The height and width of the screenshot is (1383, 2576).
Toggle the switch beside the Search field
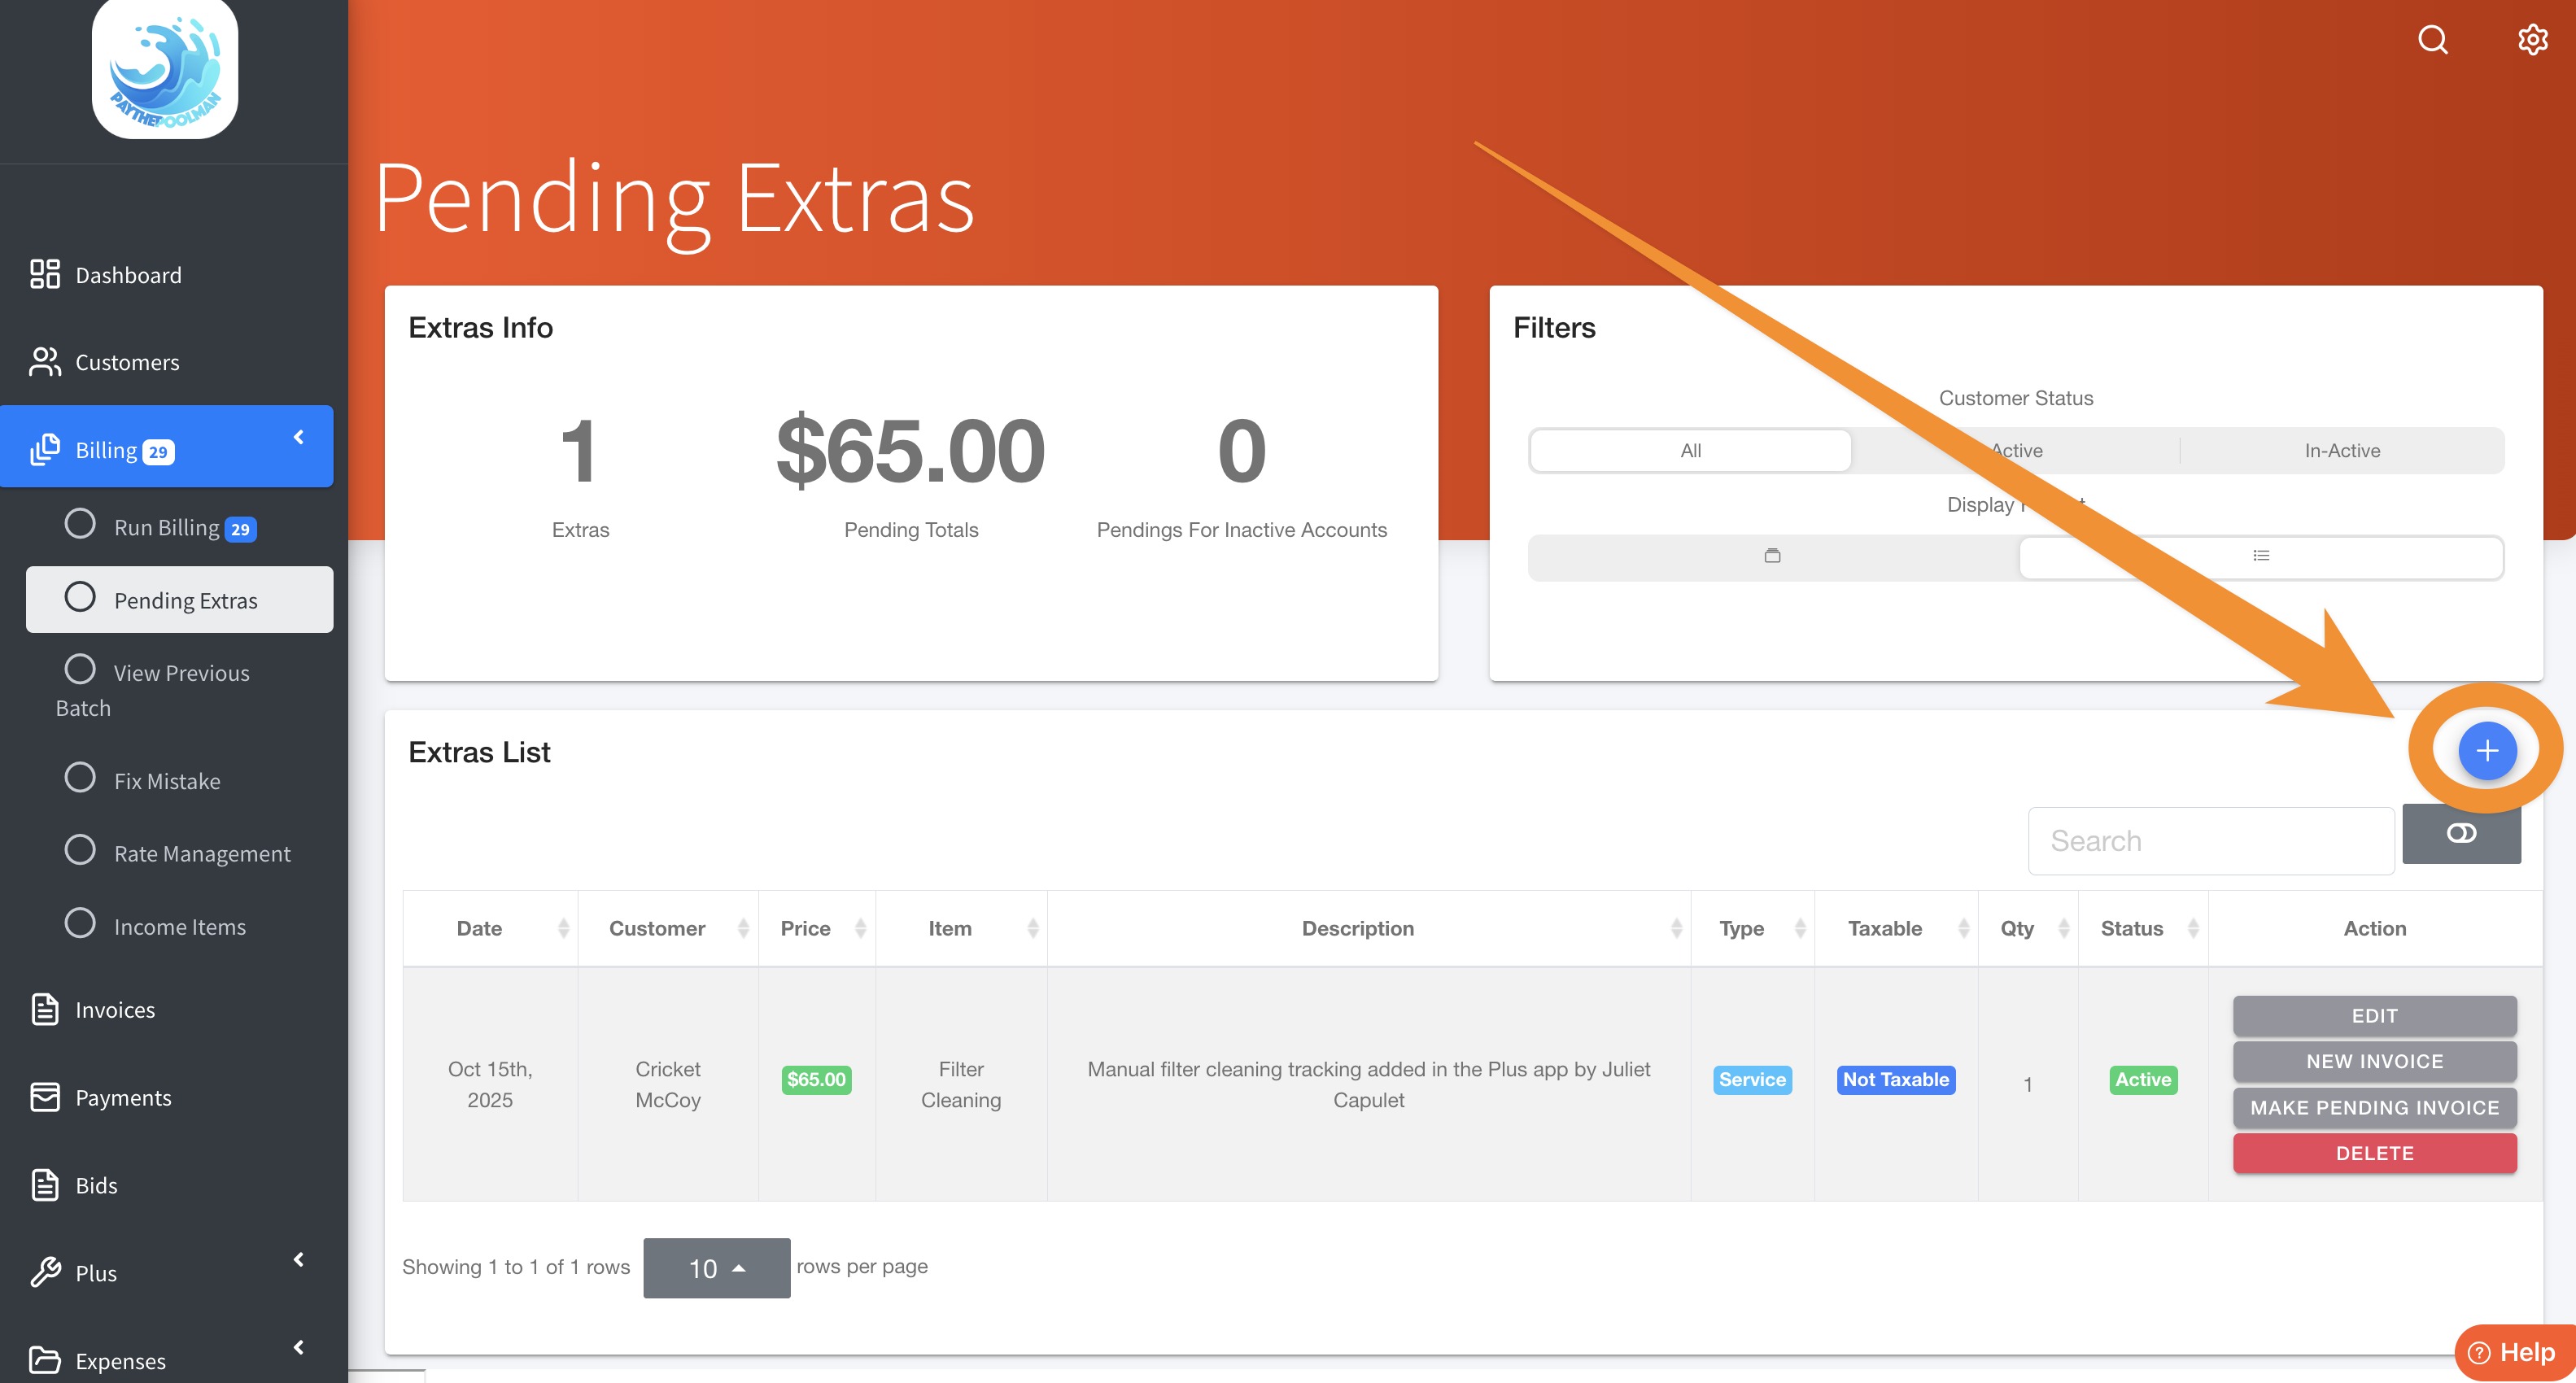pos(2461,833)
